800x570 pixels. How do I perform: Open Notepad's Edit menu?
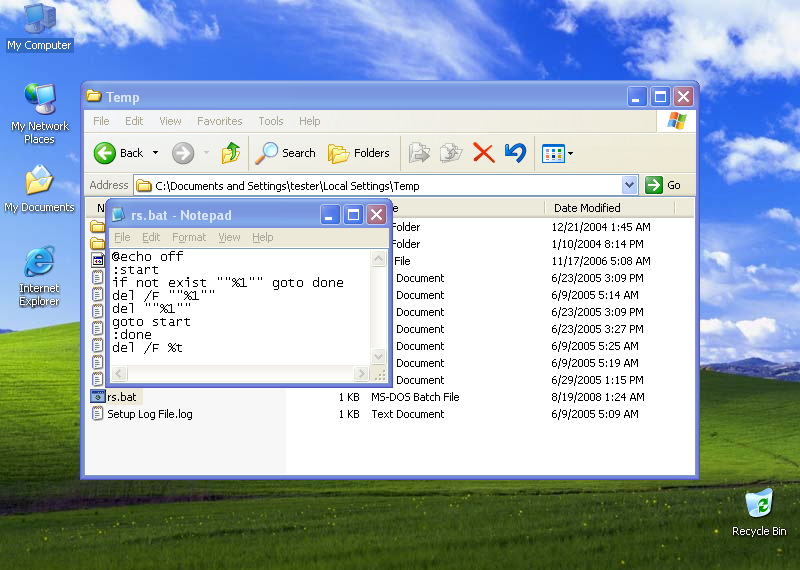click(x=151, y=237)
